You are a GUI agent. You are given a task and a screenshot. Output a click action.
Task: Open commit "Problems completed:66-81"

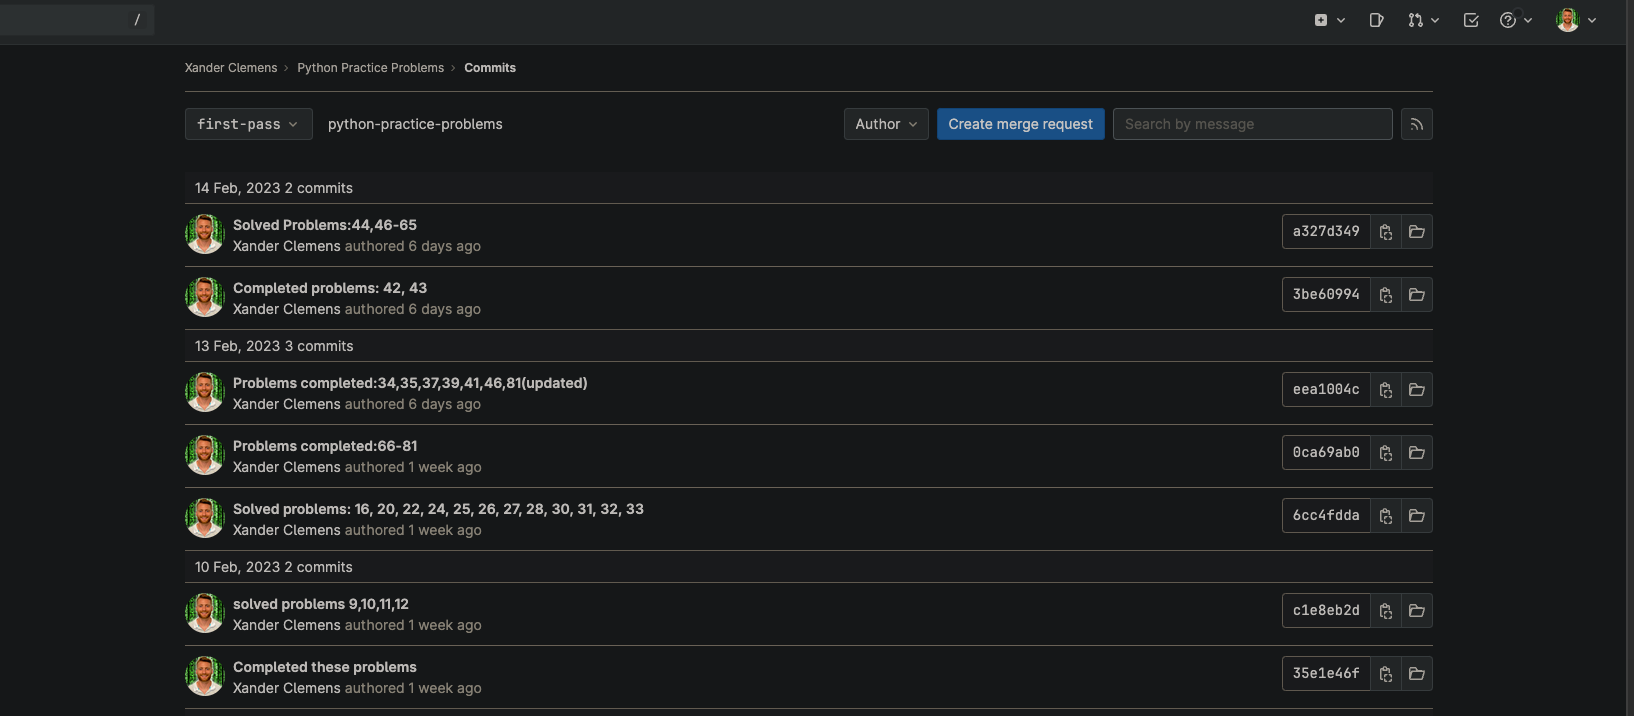325,446
